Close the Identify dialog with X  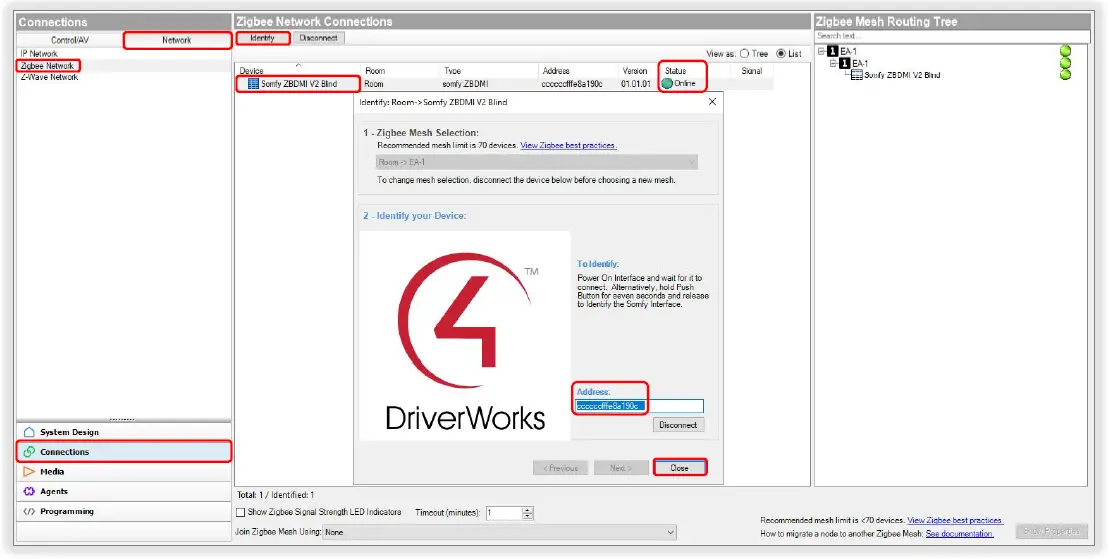point(712,102)
